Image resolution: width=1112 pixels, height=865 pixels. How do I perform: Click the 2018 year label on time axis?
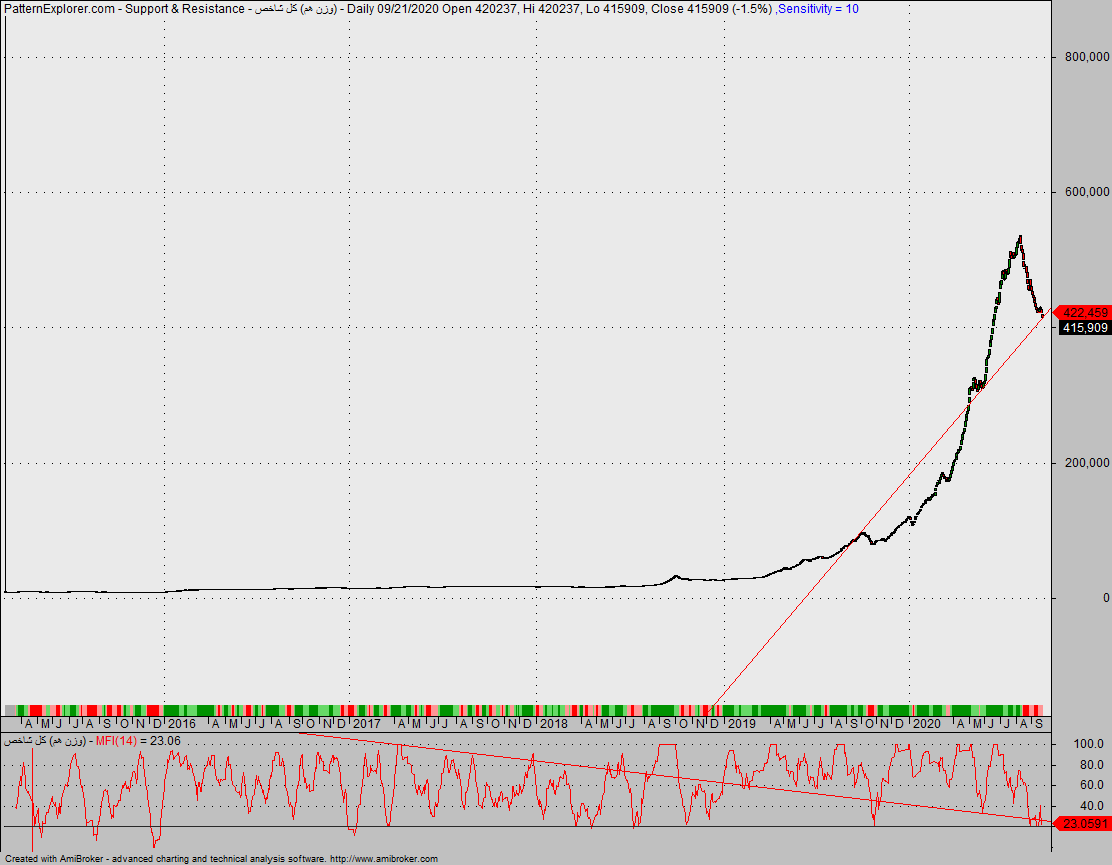tap(554, 724)
